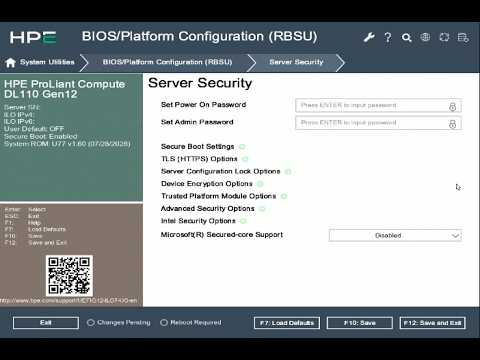Click the HPE support URL under QR code
This screenshot has height=360, width=480.
[69, 301]
